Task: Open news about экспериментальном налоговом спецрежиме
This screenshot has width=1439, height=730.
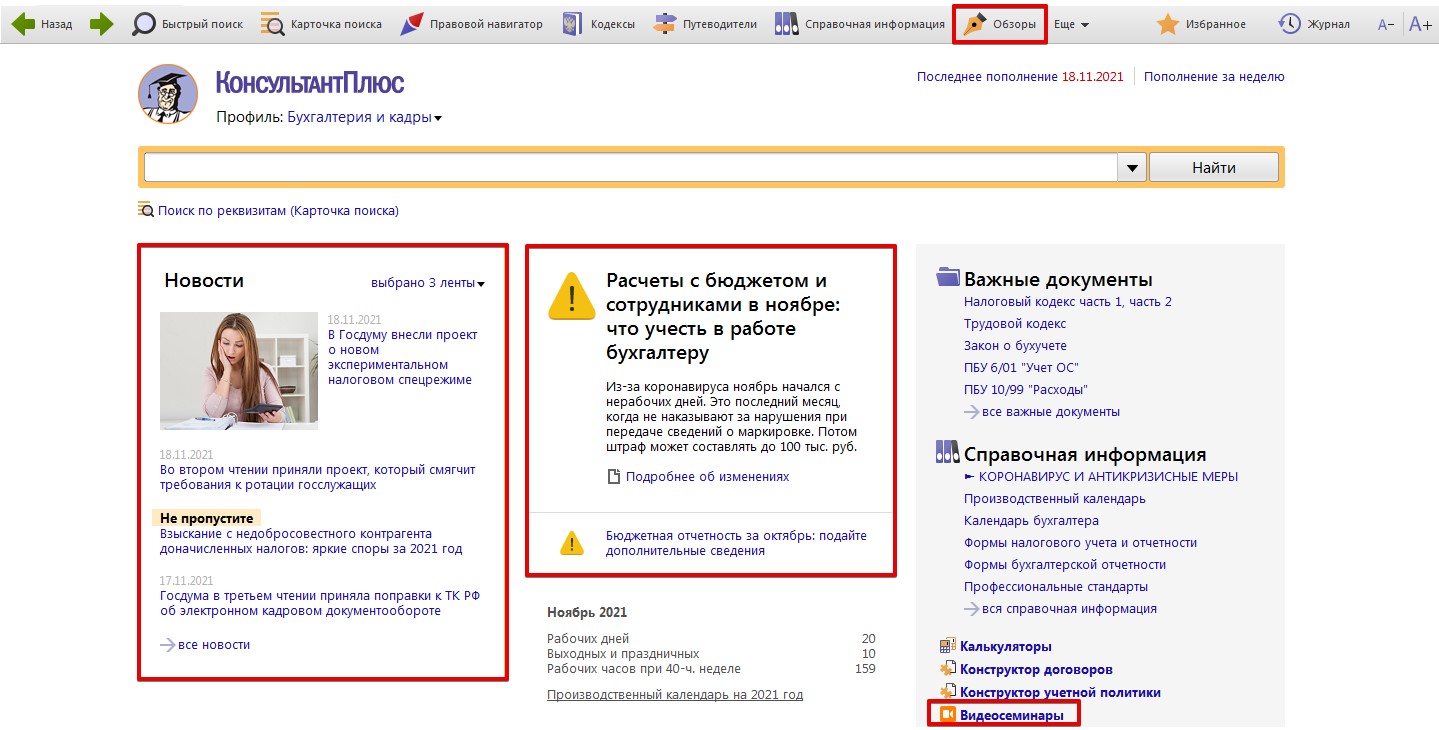Action: coord(403,357)
